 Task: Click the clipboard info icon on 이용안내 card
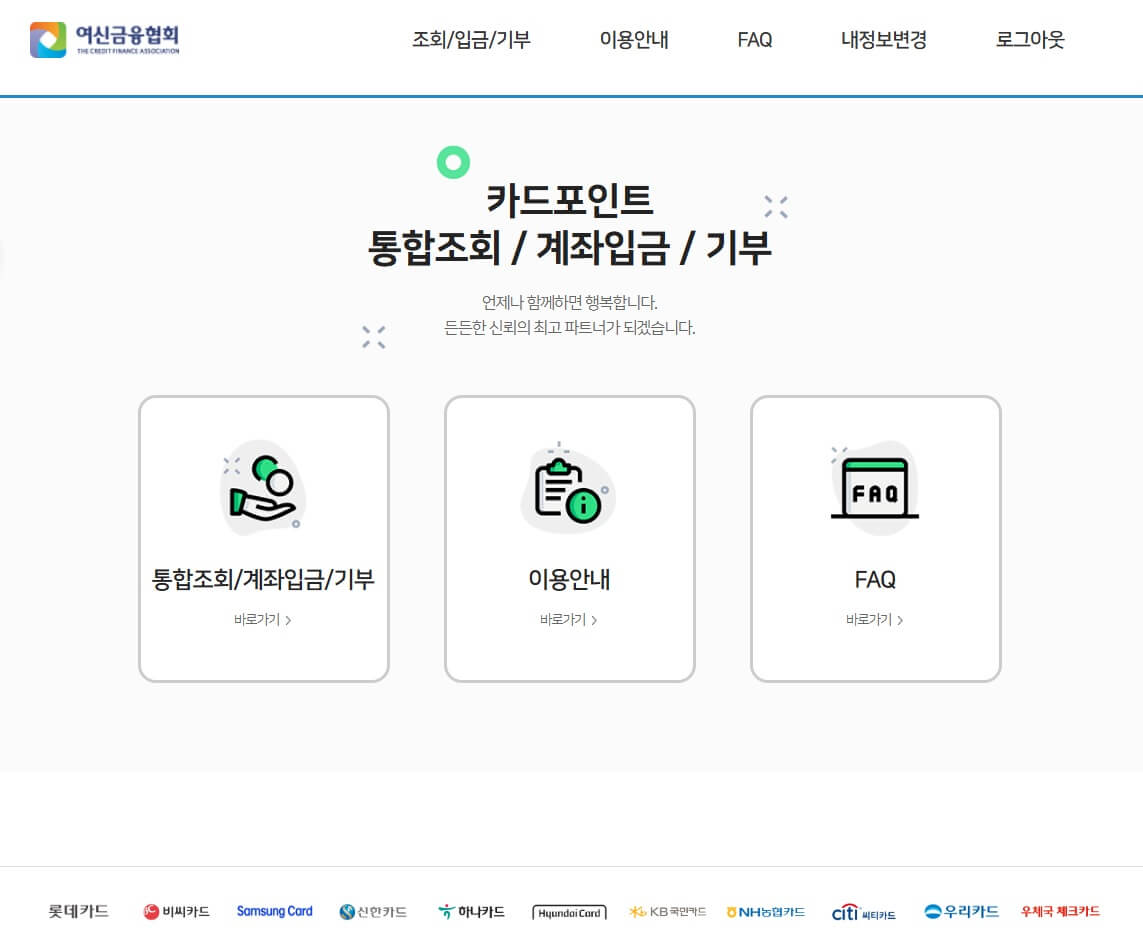pyautogui.click(x=569, y=488)
